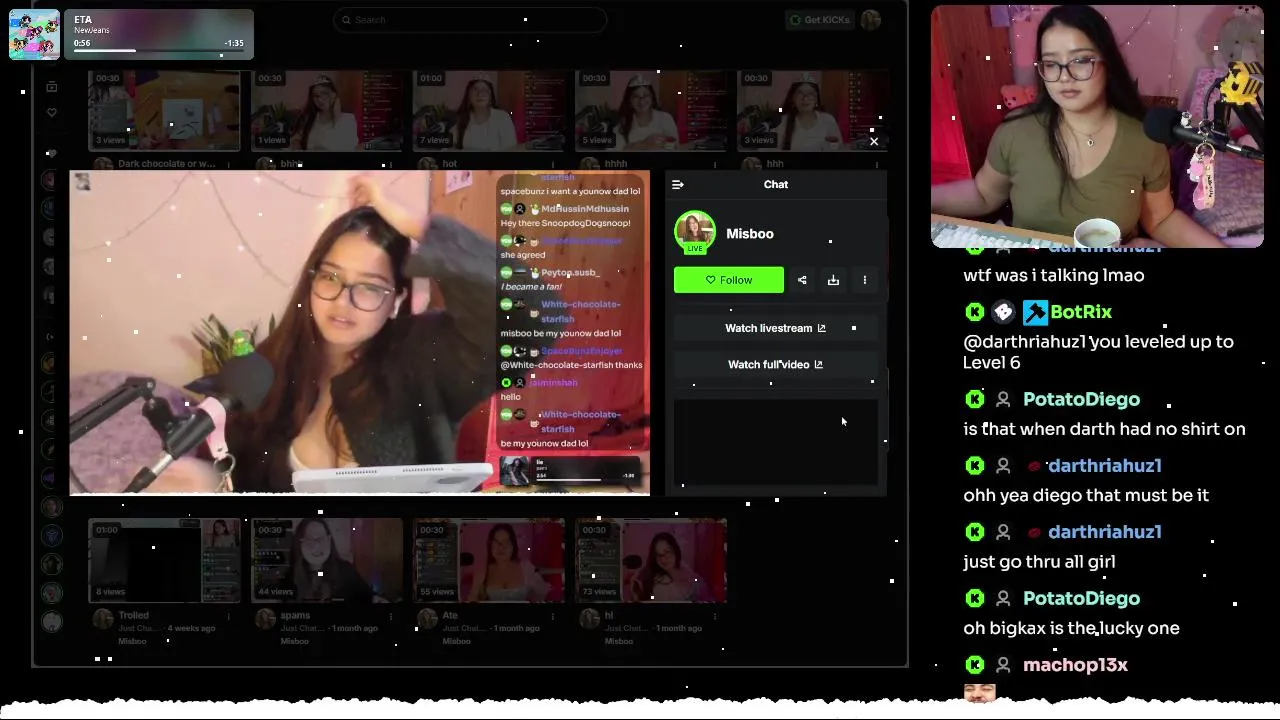This screenshot has height=720, width=1280.
Task: Click darthriahuz1 above 'ohh yea diego' message
Action: (1104, 465)
